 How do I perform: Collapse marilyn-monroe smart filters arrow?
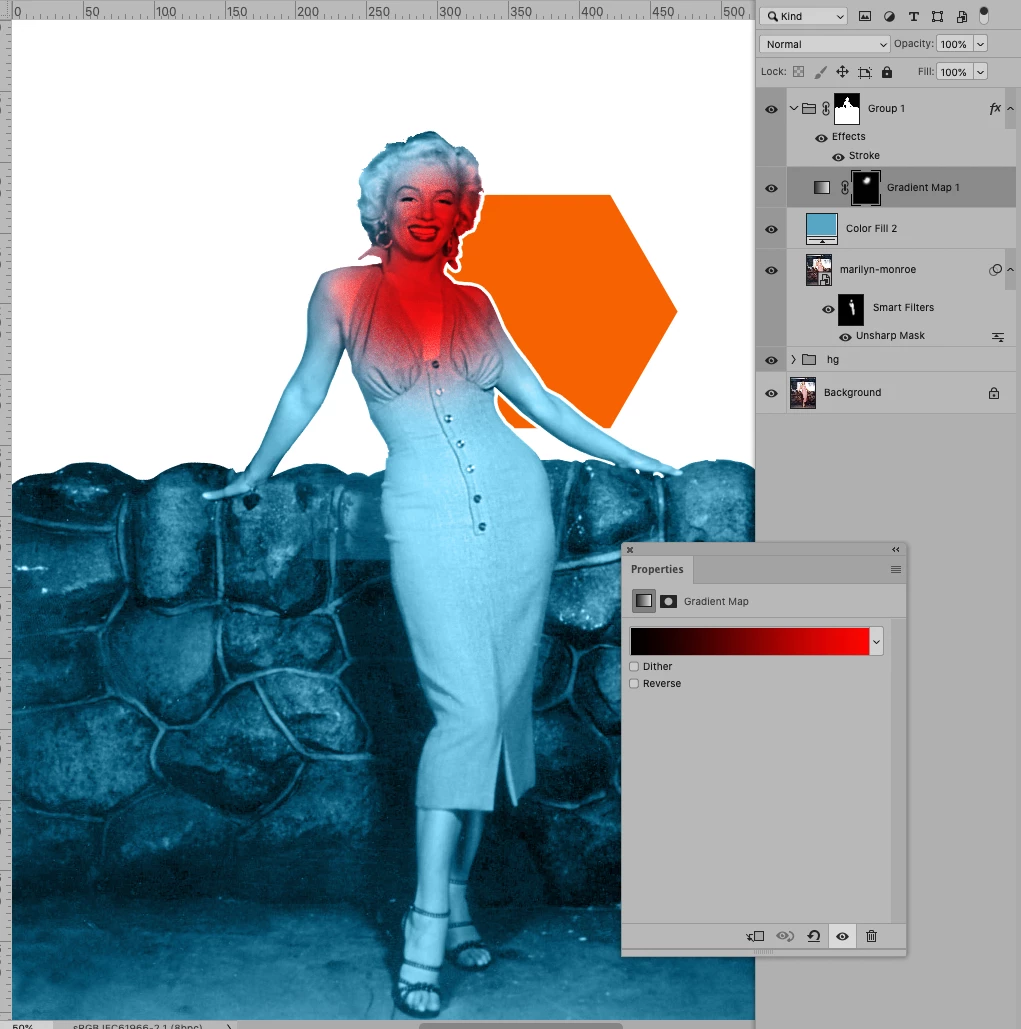[x=1011, y=270]
